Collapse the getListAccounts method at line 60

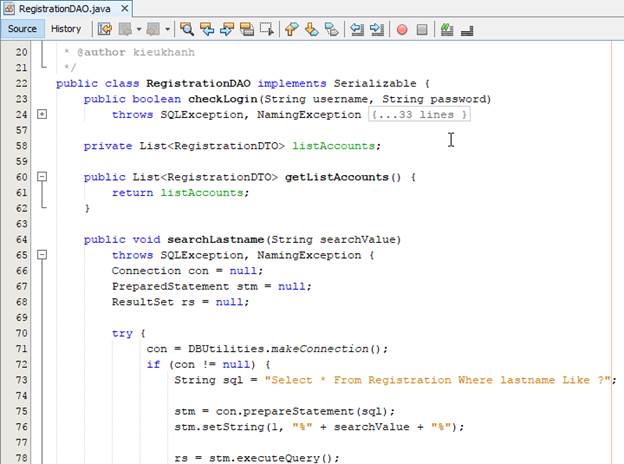tap(42, 177)
